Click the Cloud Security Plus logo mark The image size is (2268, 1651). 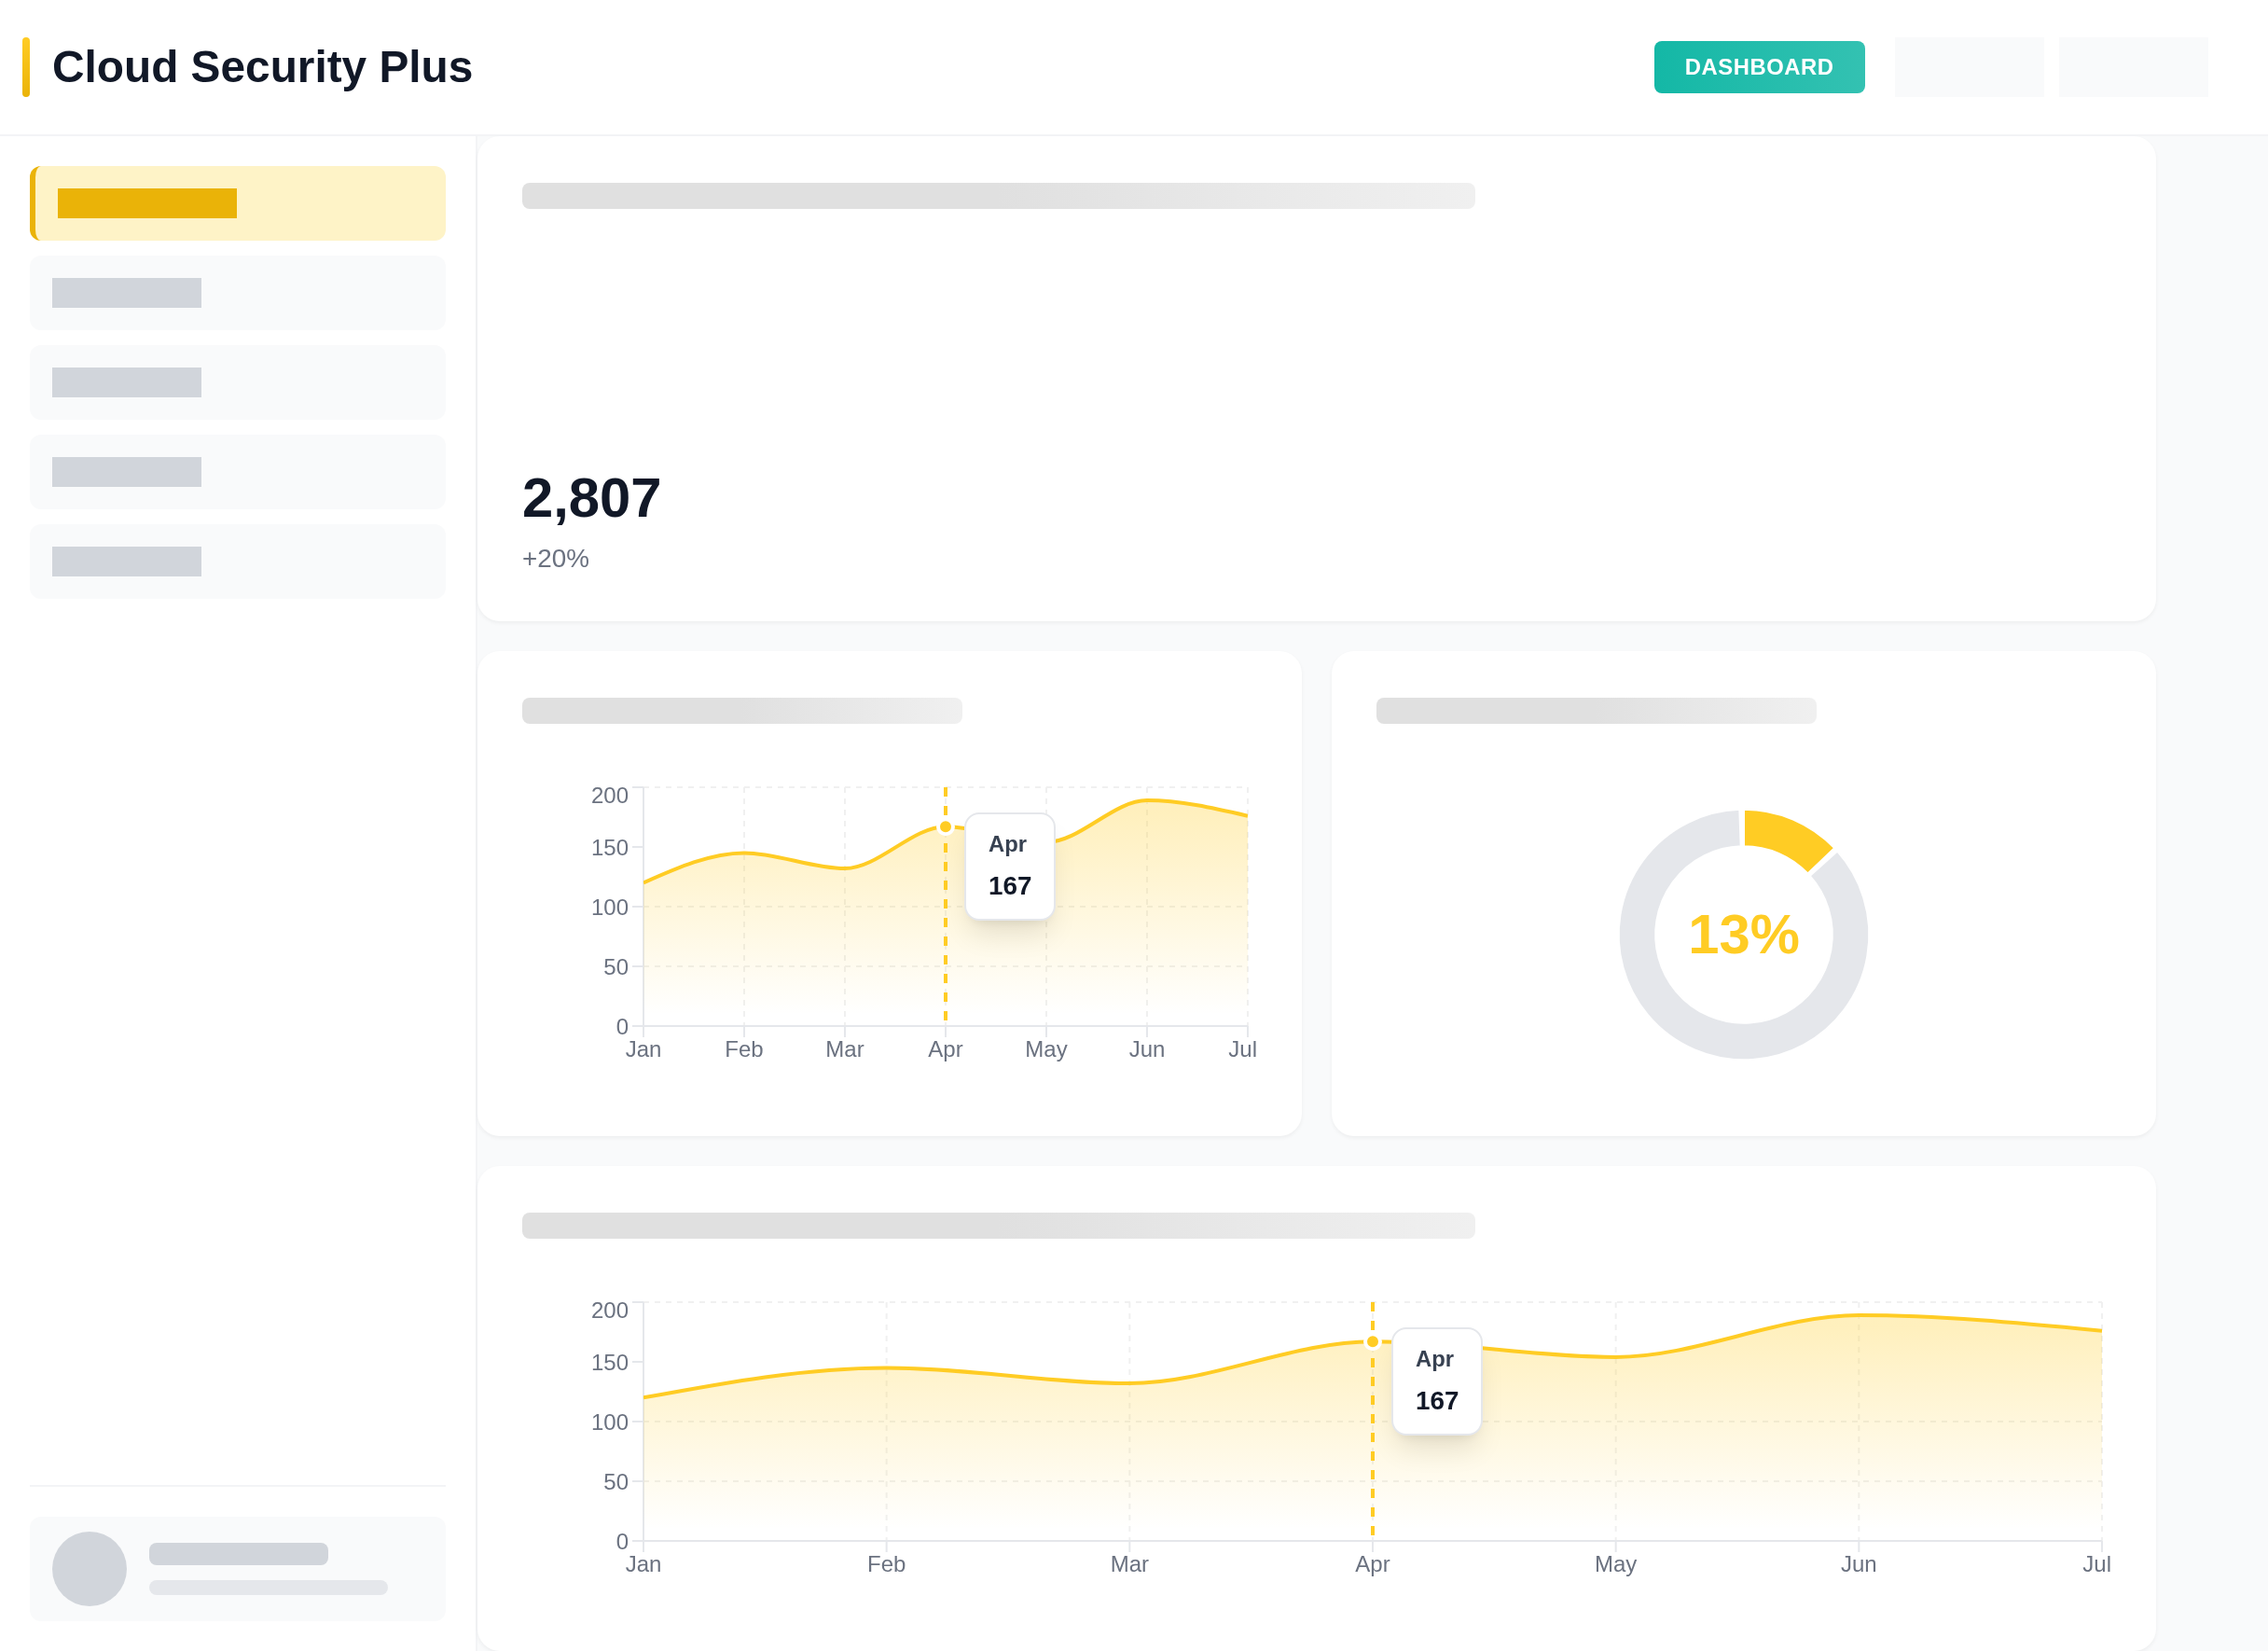27,67
